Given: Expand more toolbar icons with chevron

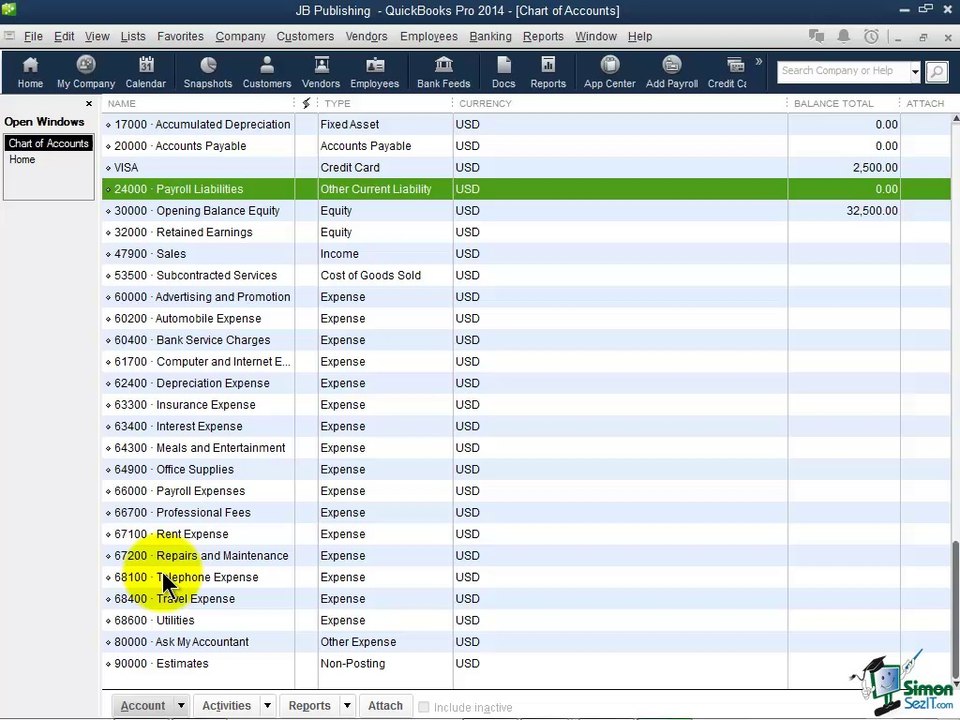Looking at the screenshot, I should (x=758, y=63).
